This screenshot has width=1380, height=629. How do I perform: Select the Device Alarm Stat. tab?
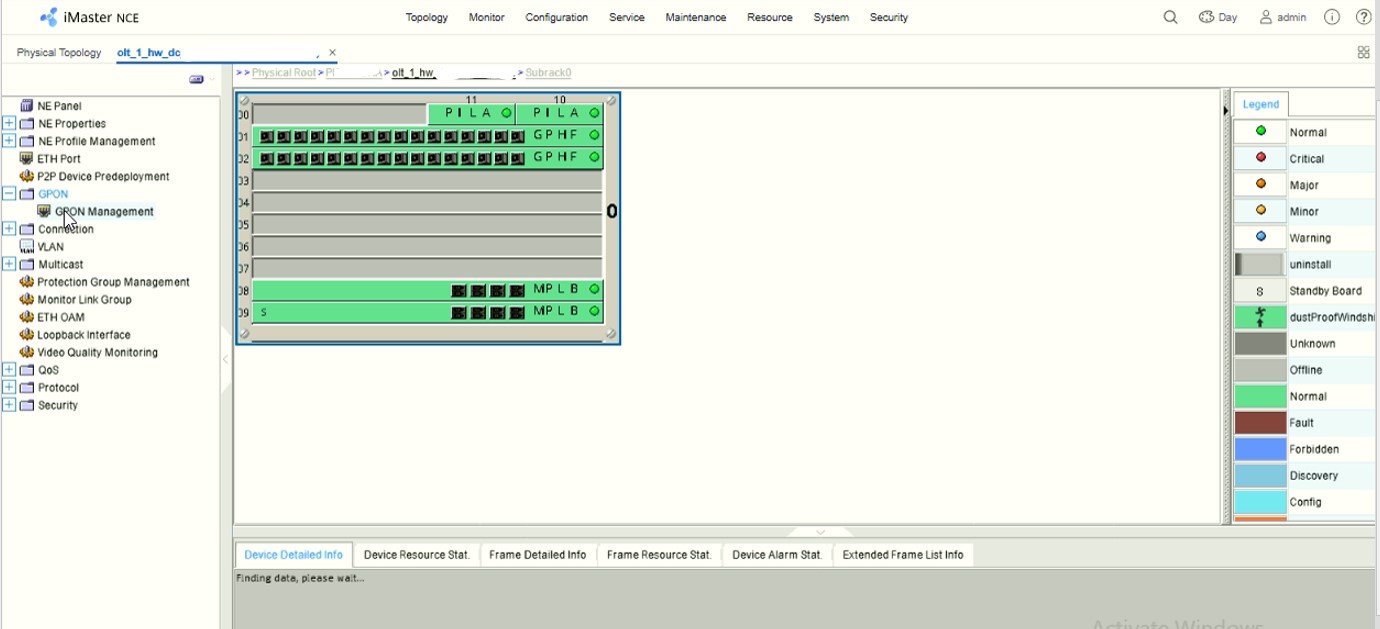point(777,554)
